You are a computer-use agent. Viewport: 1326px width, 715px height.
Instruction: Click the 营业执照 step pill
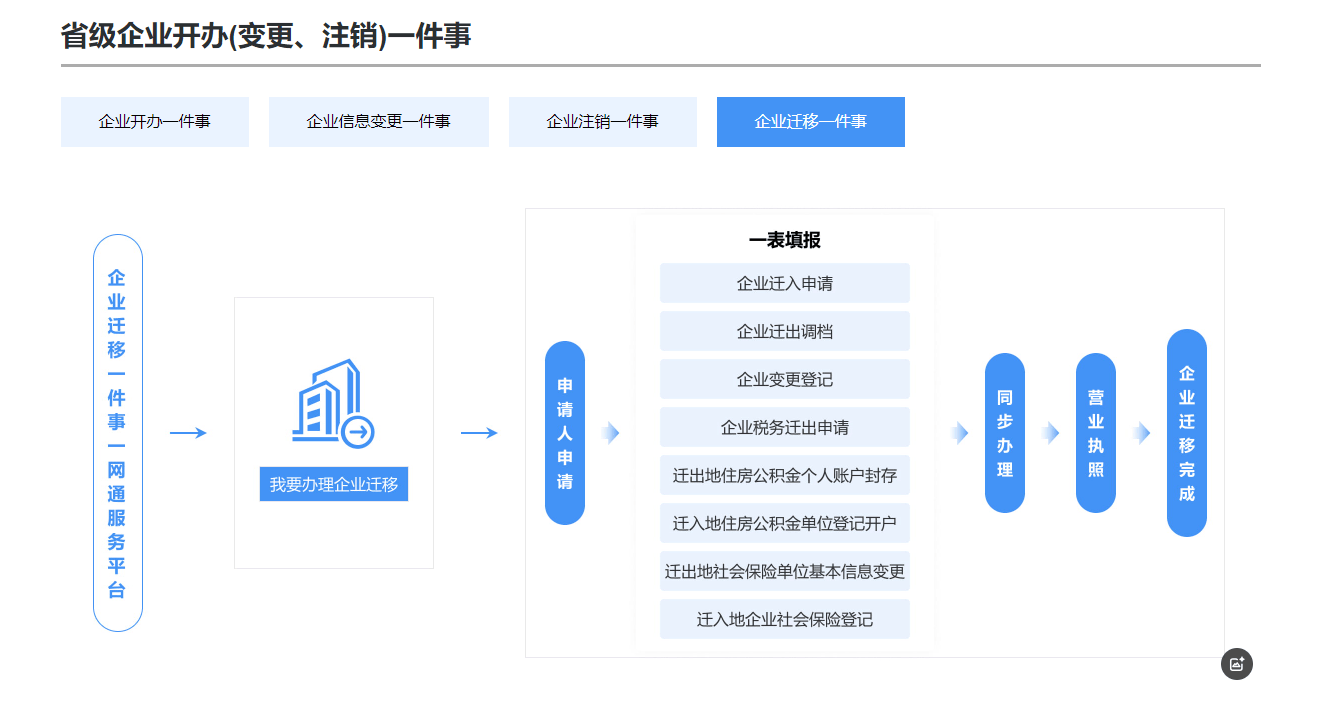1096,433
